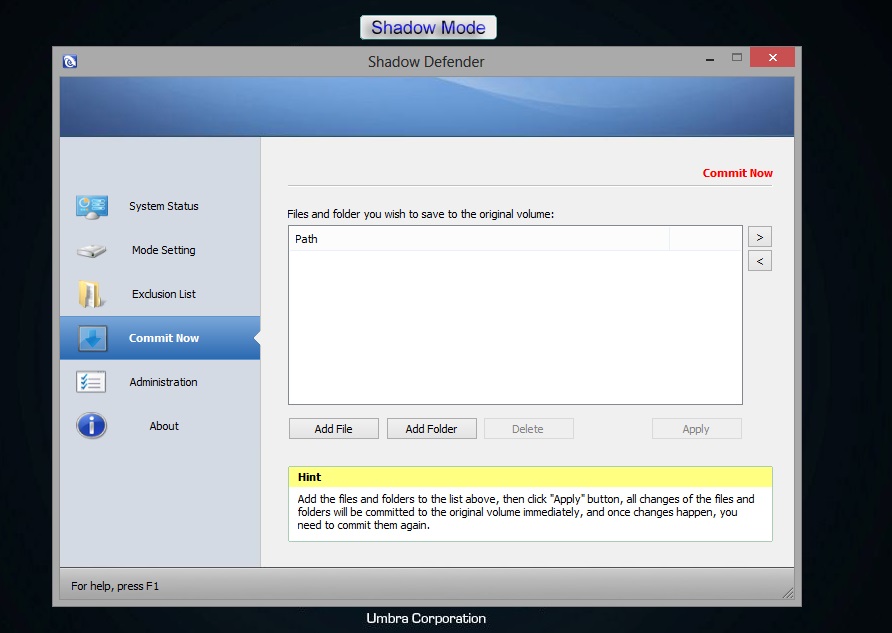Click the '>' arrow button beside the list
The width and height of the screenshot is (892, 633).
[759, 237]
